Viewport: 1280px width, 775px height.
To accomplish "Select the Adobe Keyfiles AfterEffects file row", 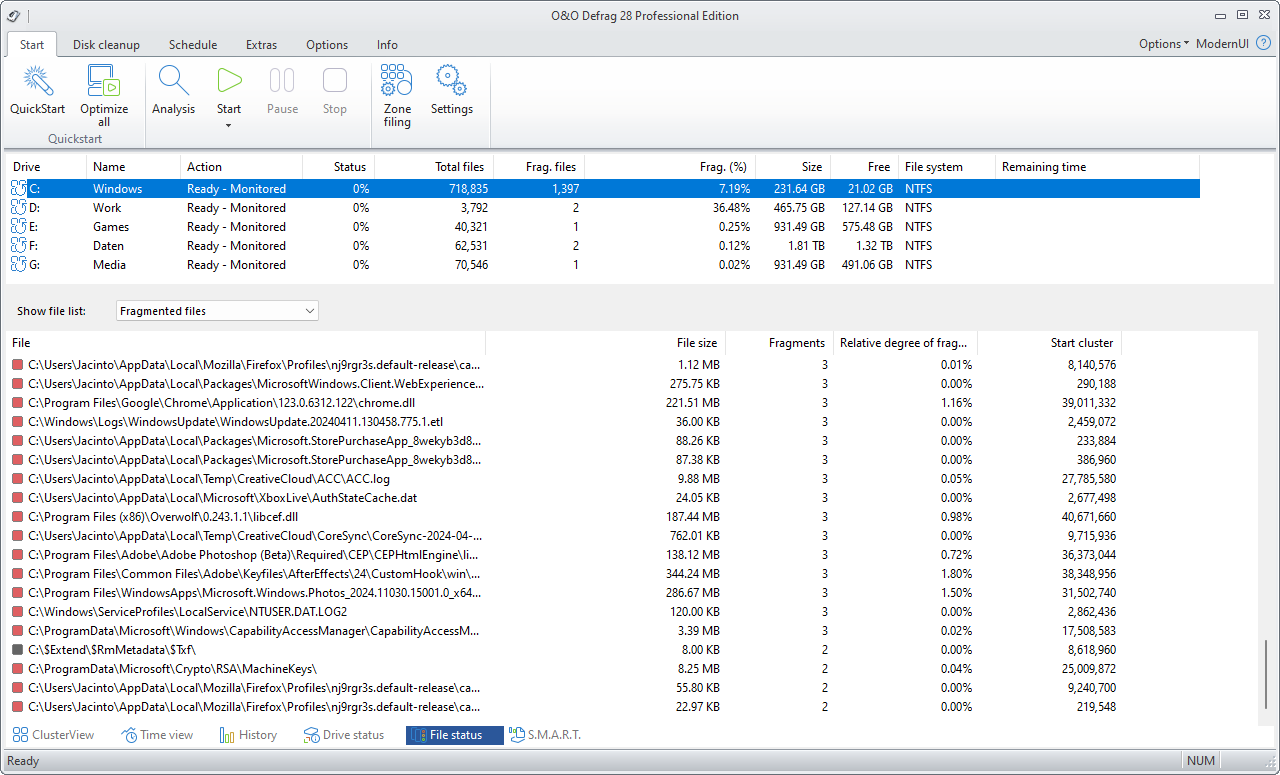I will (565, 574).
